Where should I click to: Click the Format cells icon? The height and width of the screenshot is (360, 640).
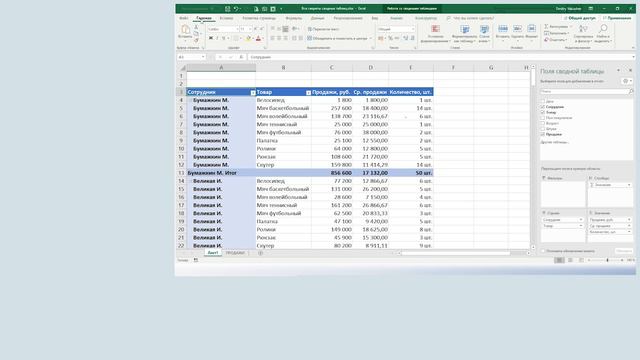pyautogui.click(x=531, y=28)
